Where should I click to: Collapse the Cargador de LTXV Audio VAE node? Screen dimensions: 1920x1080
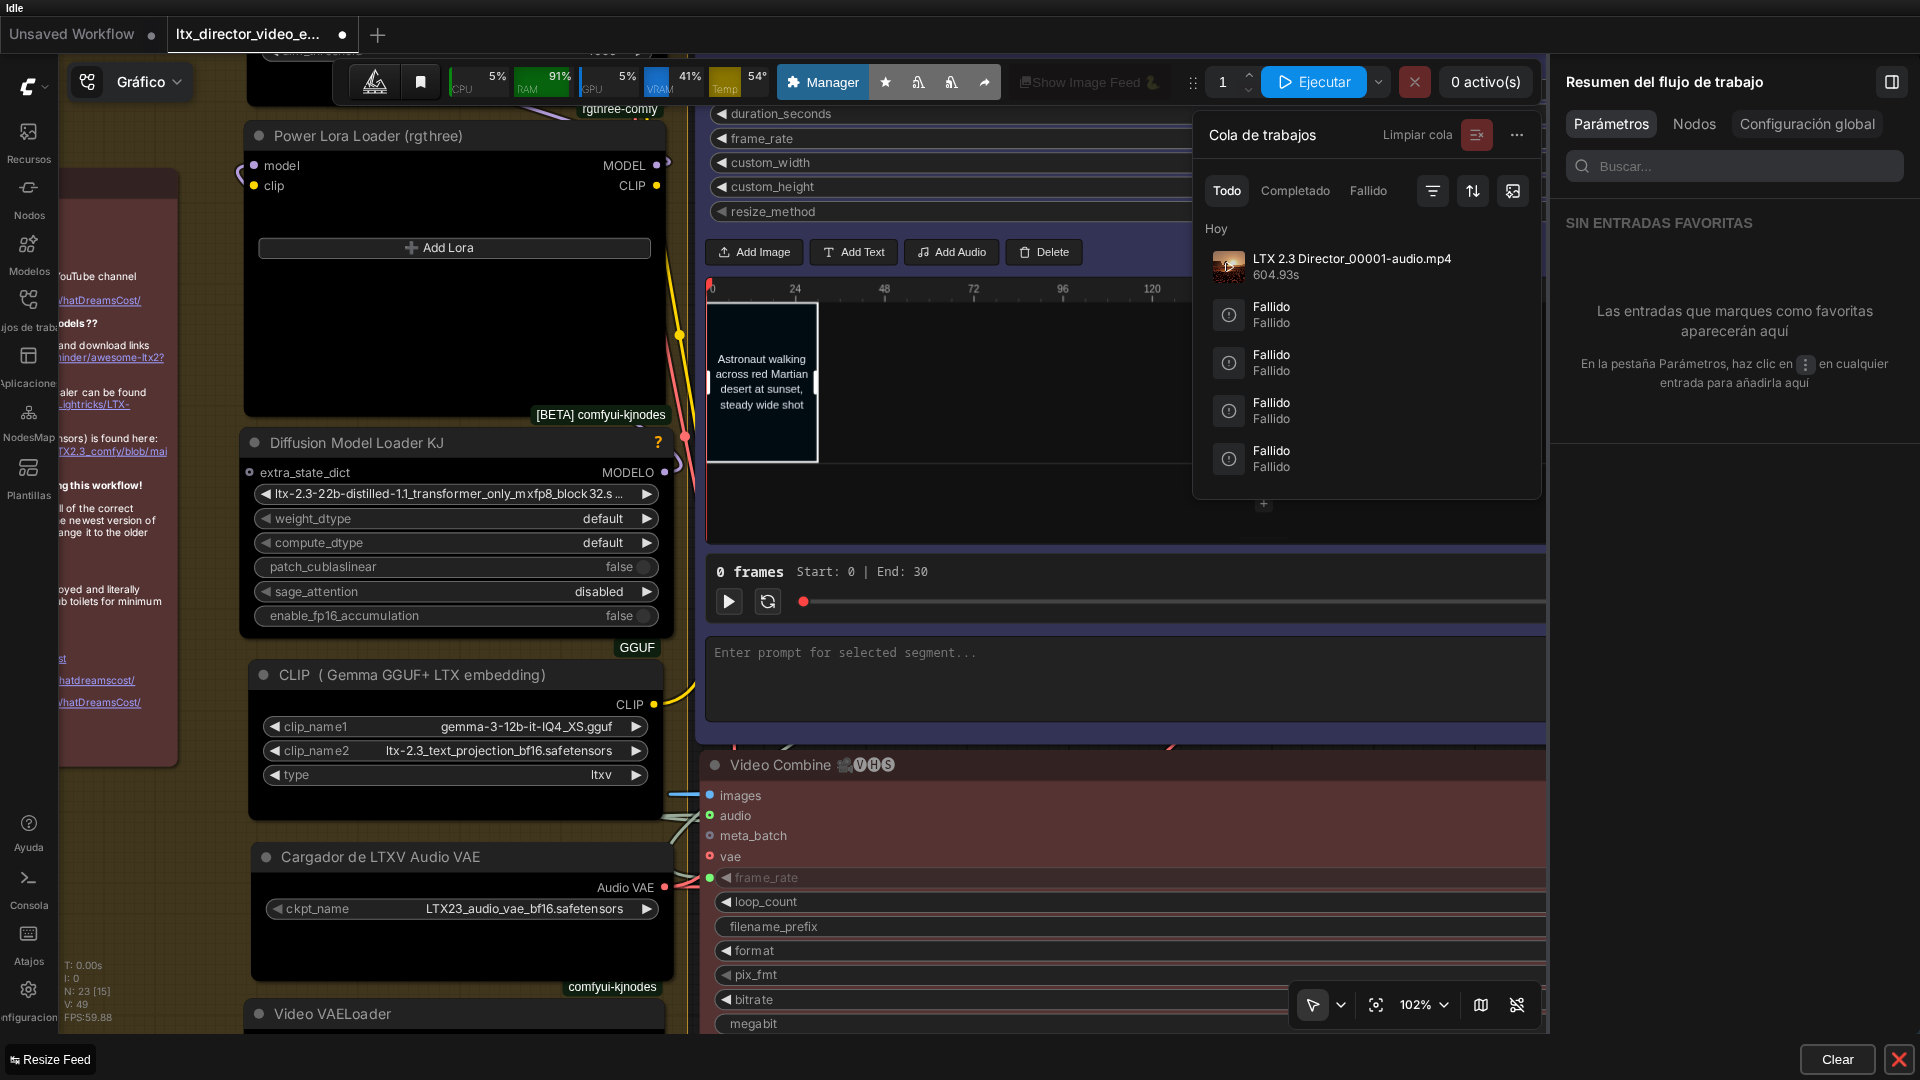click(266, 857)
